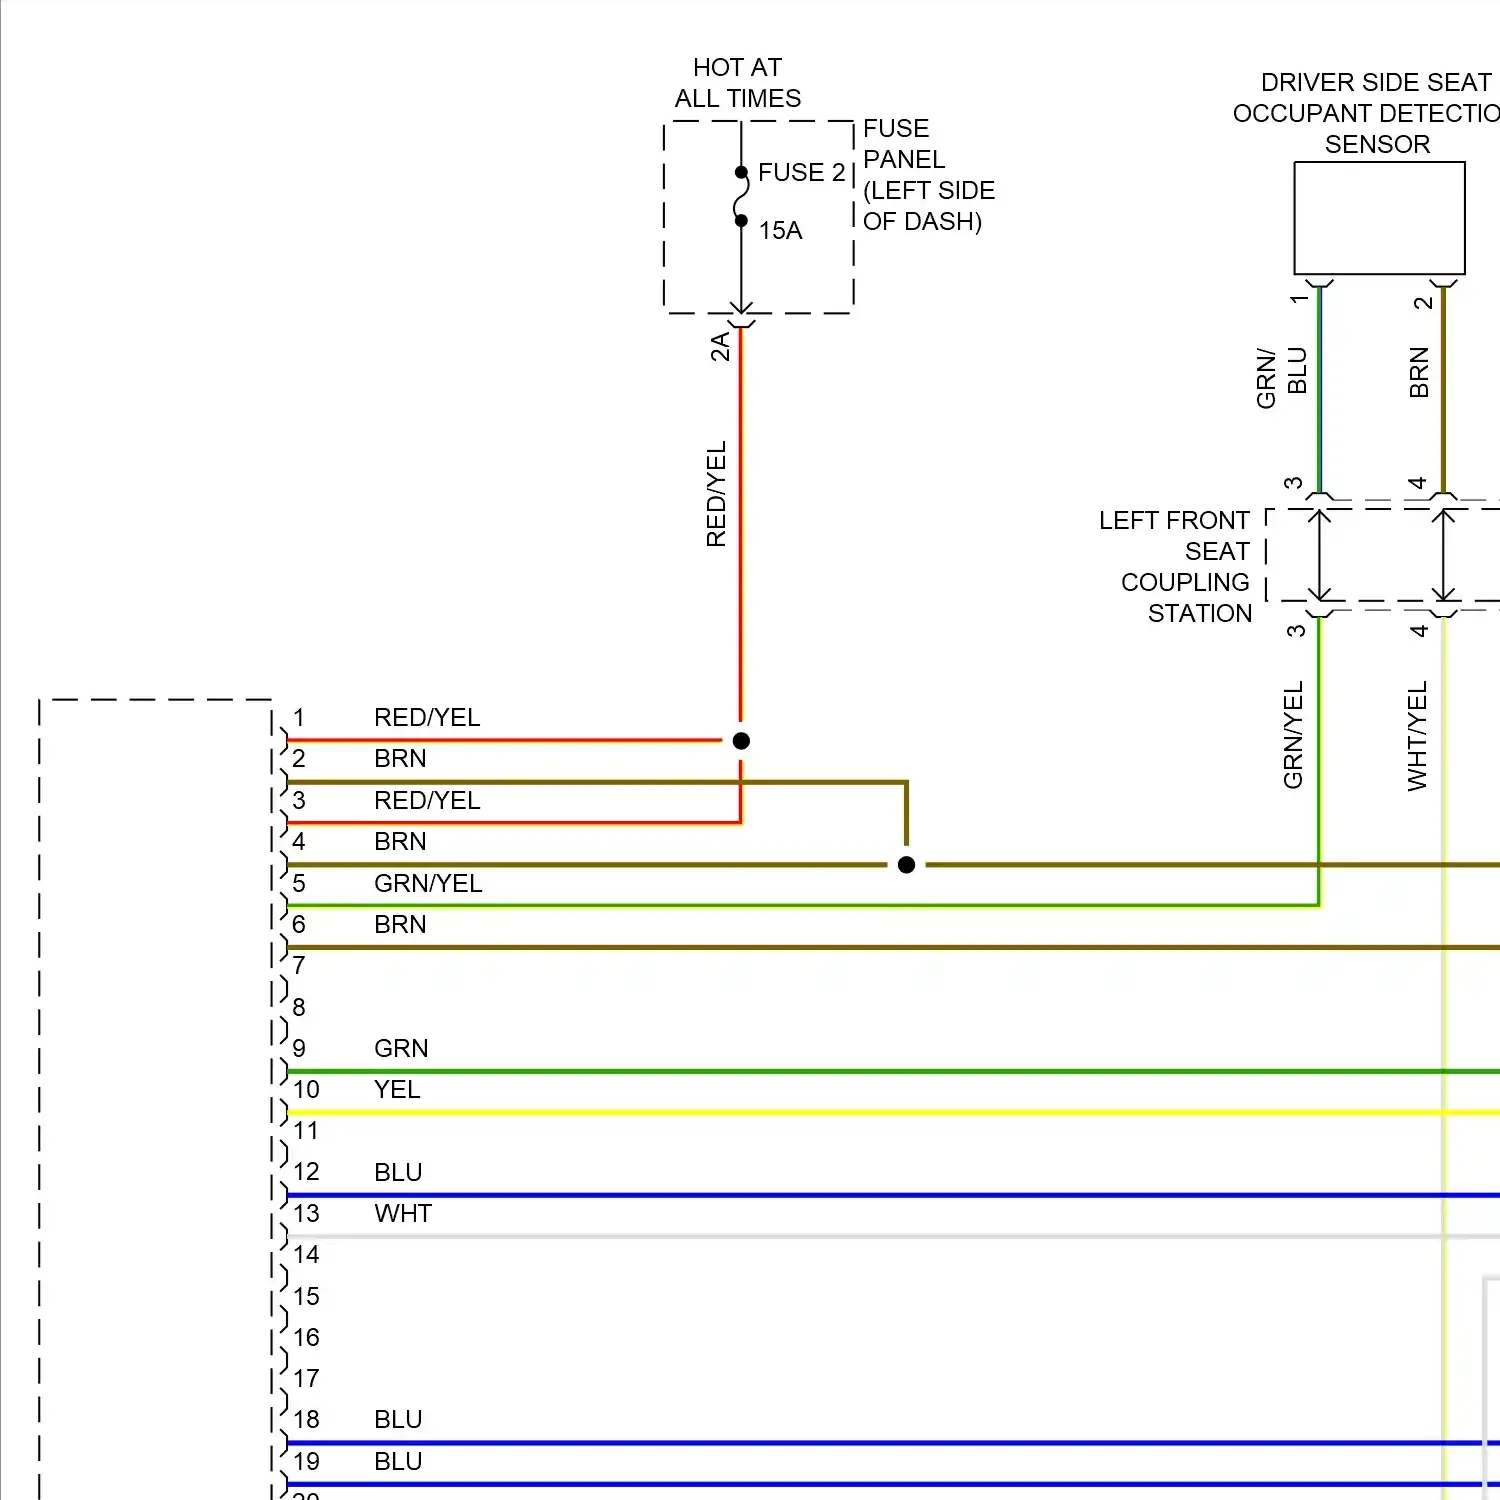Click the splice dot on the BRN wire
The image size is (1500, 1500).
[906, 865]
